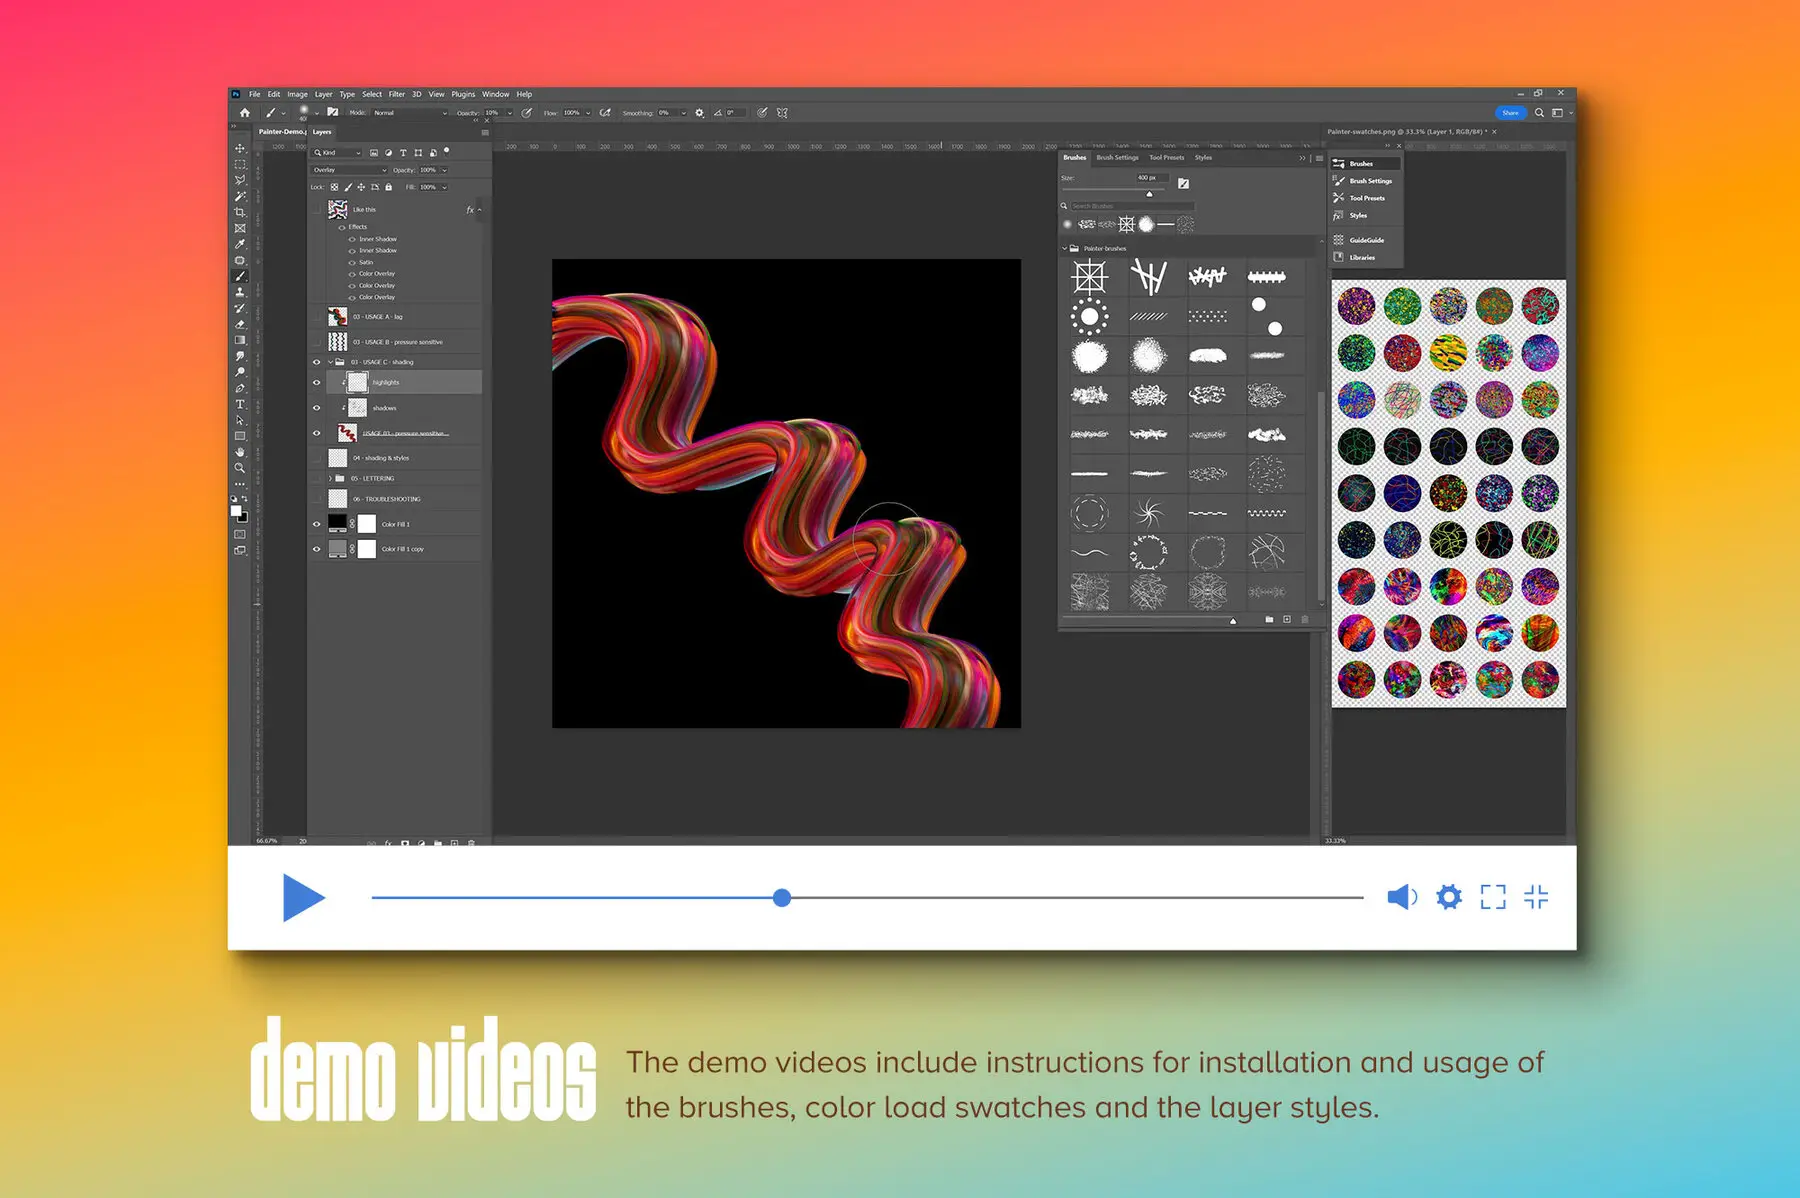Select the Move tool in the toolbar
This screenshot has width=1800, height=1198.
240,150
